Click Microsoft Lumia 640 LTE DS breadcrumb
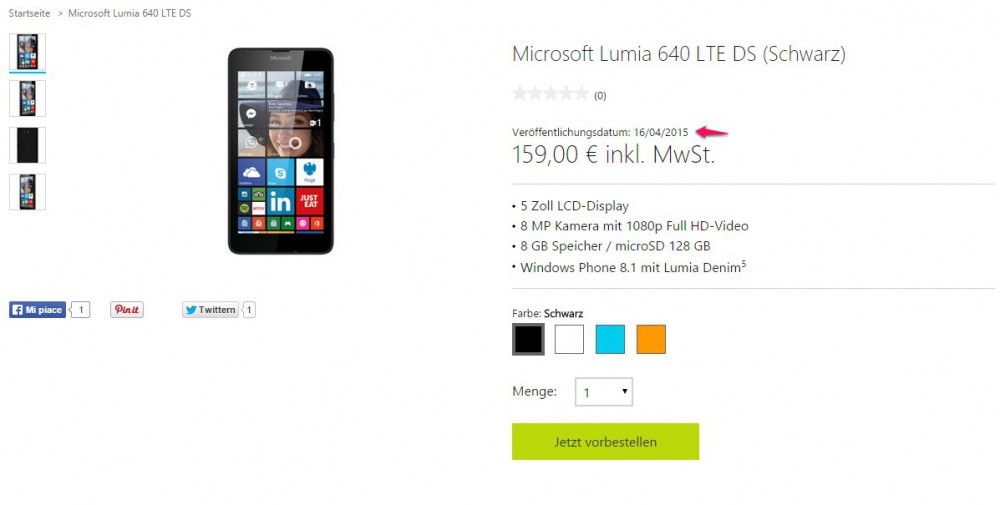Image resolution: width=1000 pixels, height=505 pixels. click(x=129, y=13)
